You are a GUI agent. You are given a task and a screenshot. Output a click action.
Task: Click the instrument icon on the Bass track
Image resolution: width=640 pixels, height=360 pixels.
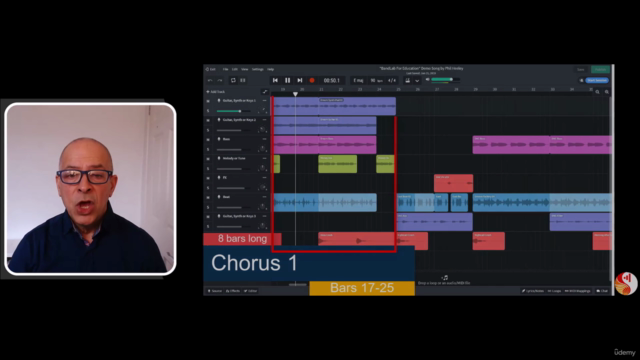[x=219, y=139]
